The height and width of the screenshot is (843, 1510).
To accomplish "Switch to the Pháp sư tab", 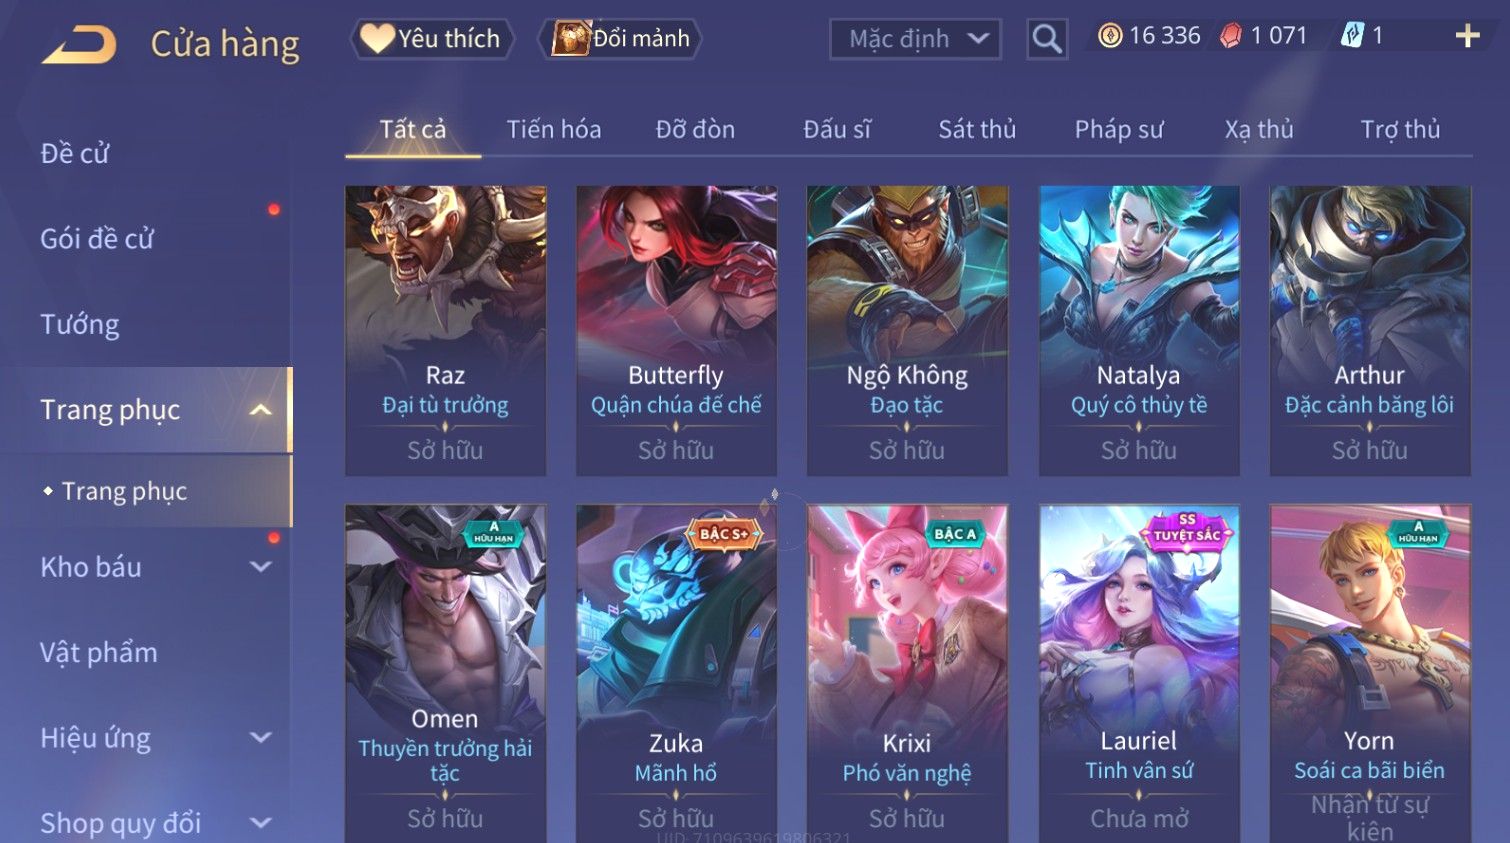I will [x=1119, y=130].
